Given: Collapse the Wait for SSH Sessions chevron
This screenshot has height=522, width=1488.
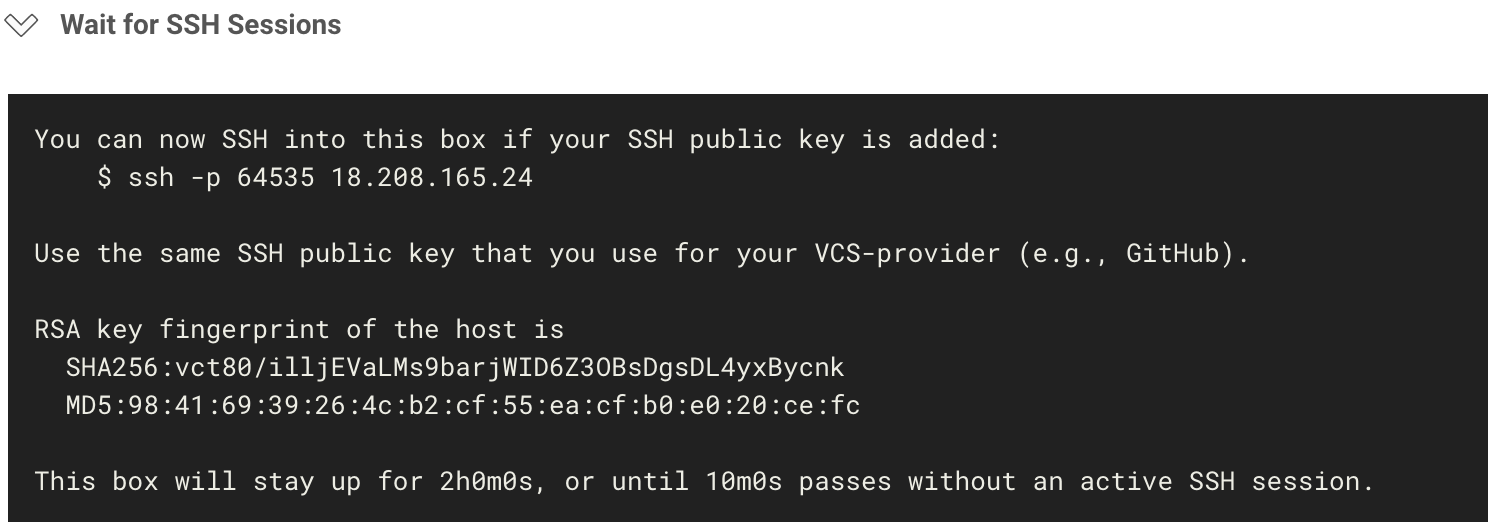Looking at the screenshot, I should click(21, 26).
